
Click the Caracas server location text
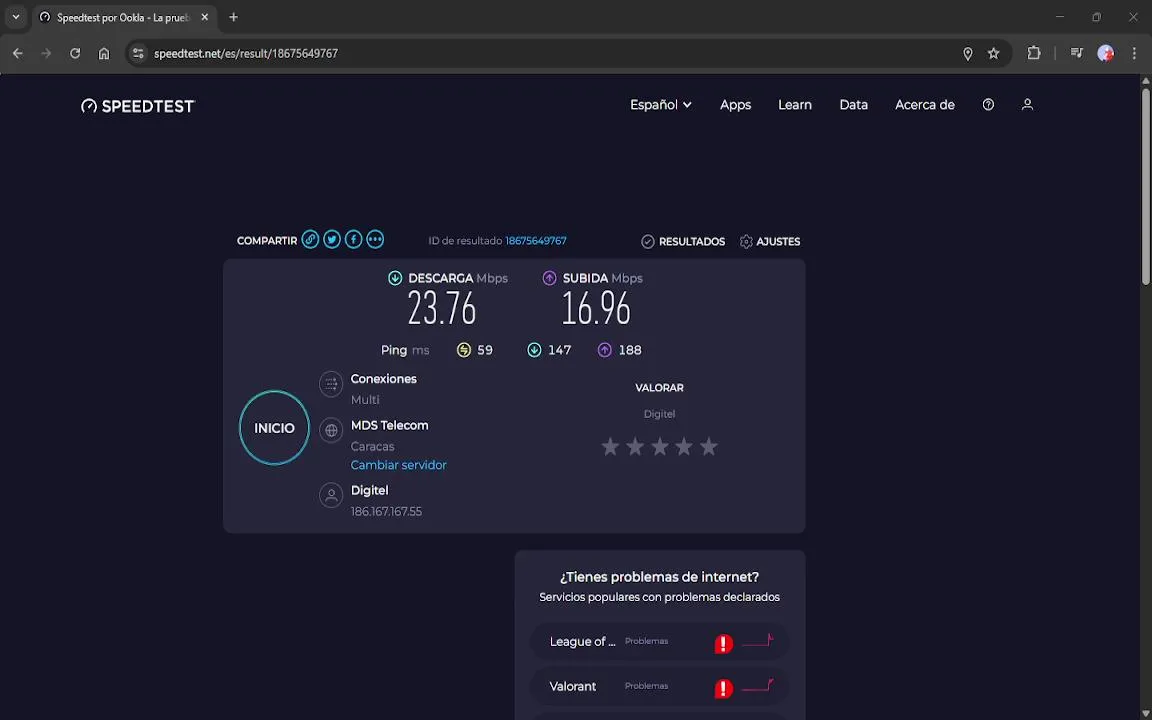coord(372,446)
